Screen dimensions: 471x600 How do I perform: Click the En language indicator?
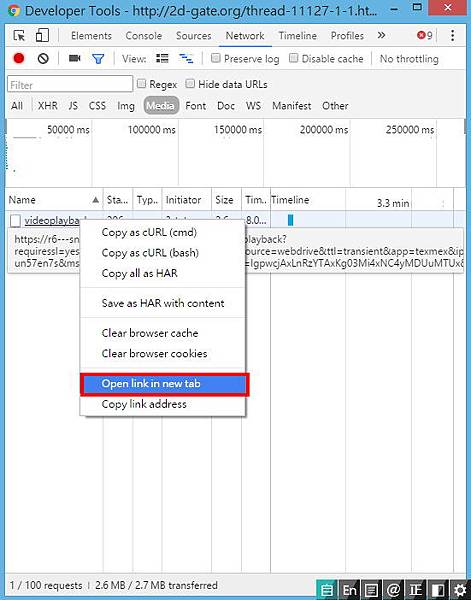[x=349, y=590]
